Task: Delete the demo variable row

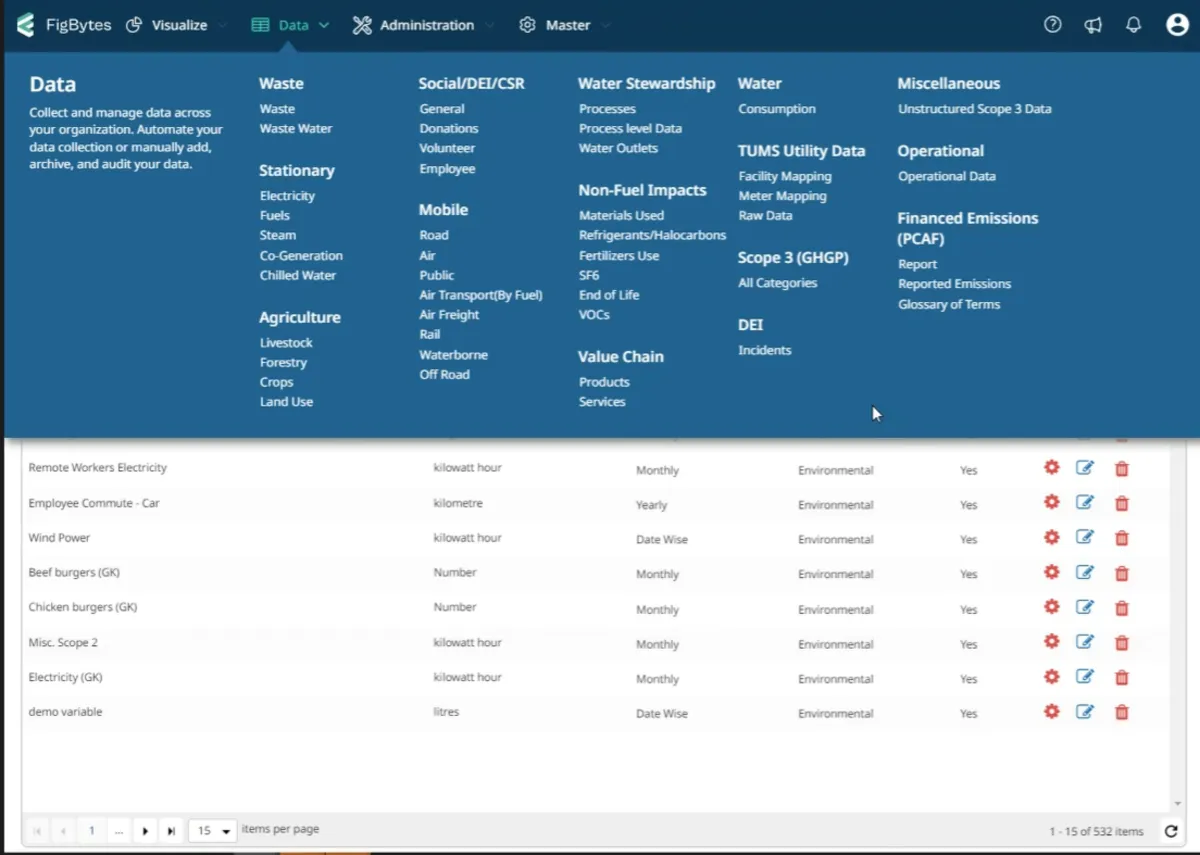Action: [x=1122, y=712]
